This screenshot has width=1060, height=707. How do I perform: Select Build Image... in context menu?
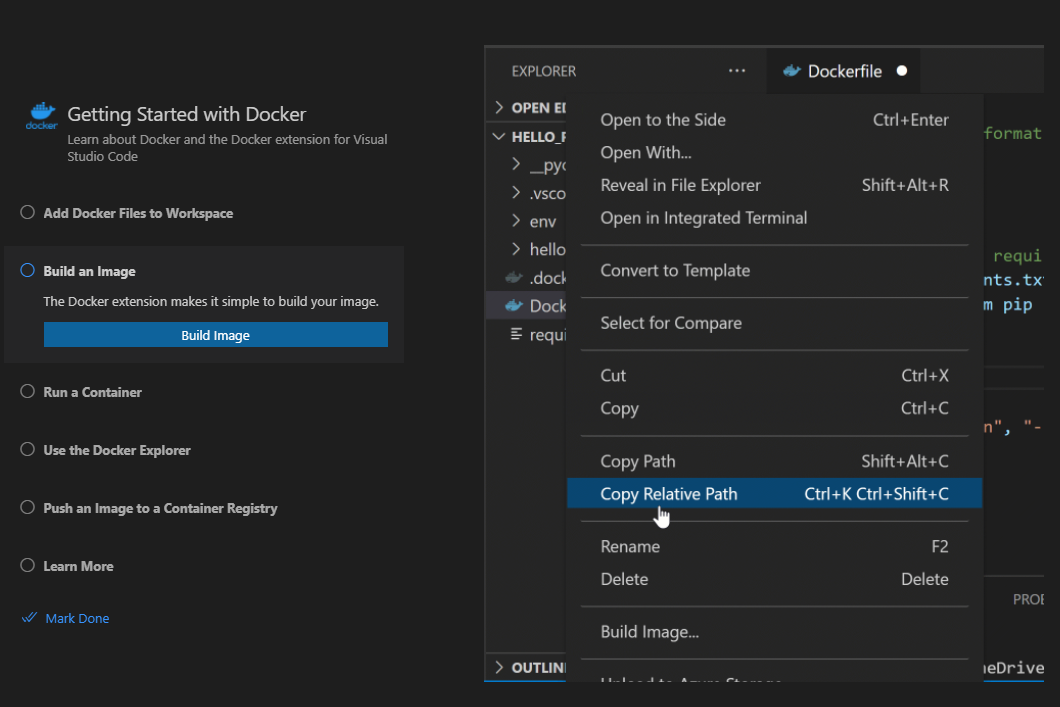pyautogui.click(x=649, y=632)
